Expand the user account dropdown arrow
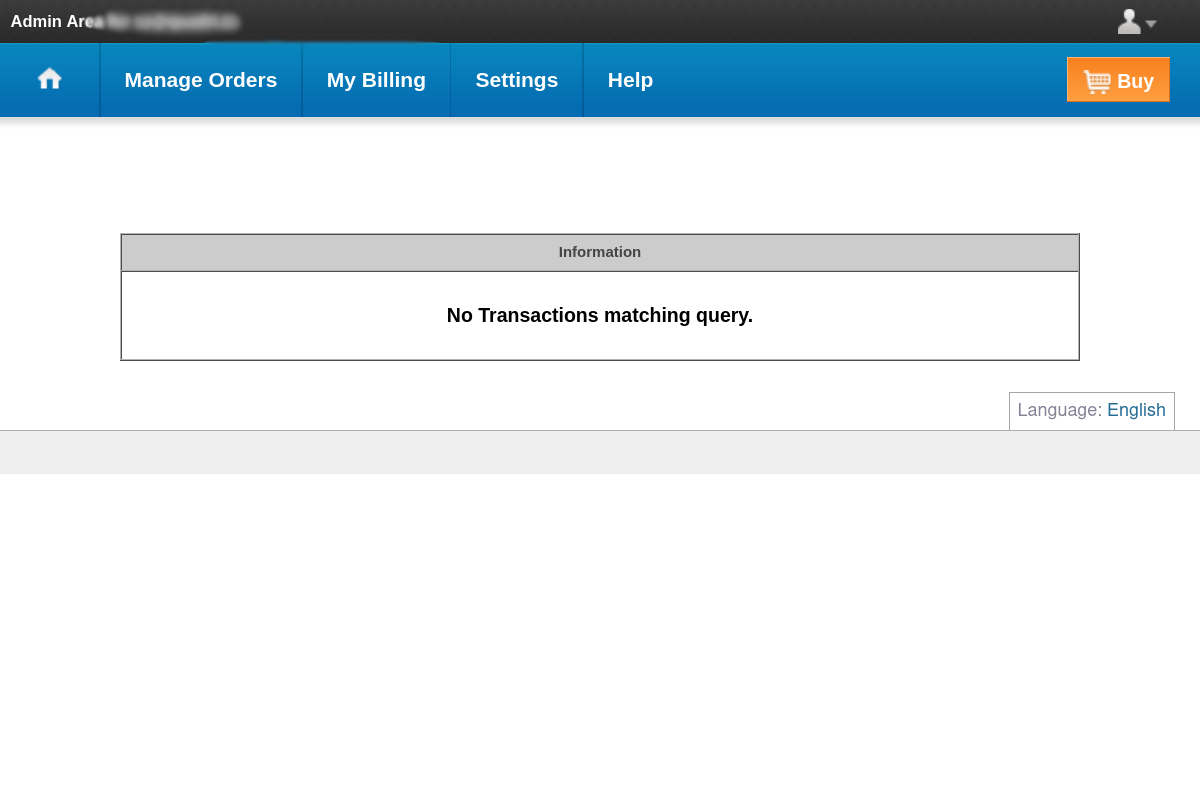Image resolution: width=1200 pixels, height=804 pixels. (x=1151, y=23)
